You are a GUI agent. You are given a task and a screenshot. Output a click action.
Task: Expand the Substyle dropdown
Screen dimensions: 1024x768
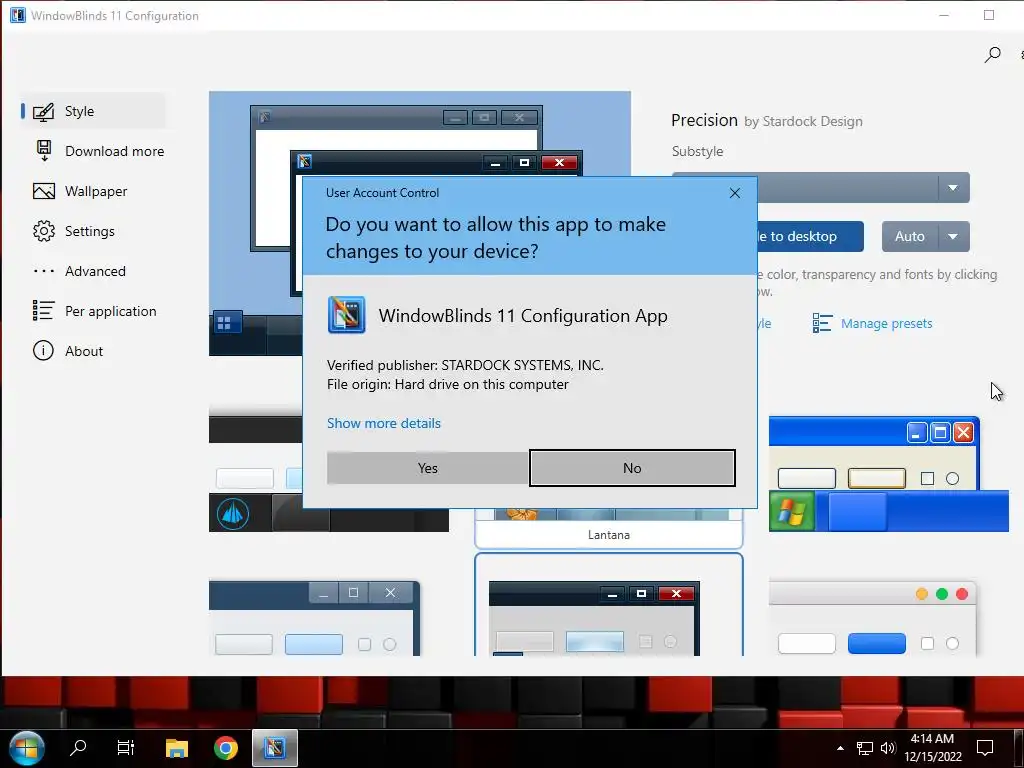click(x=953, y=188)
